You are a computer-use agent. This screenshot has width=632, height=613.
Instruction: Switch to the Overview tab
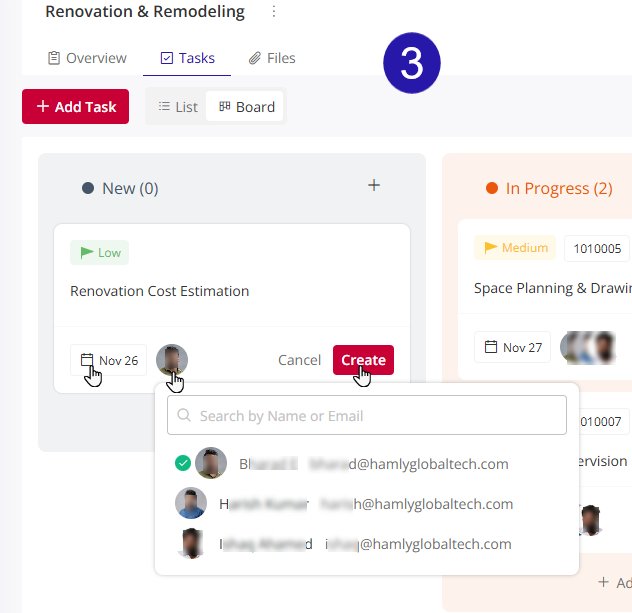point(87,58)
